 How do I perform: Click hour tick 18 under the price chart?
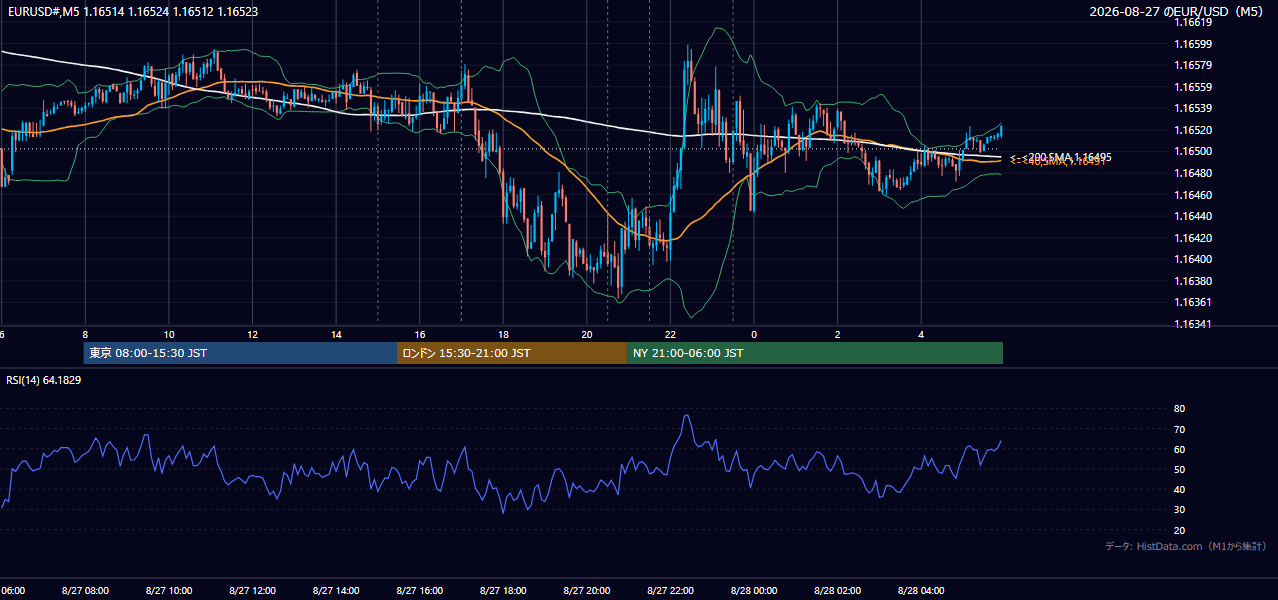click(x=503, y=335)
